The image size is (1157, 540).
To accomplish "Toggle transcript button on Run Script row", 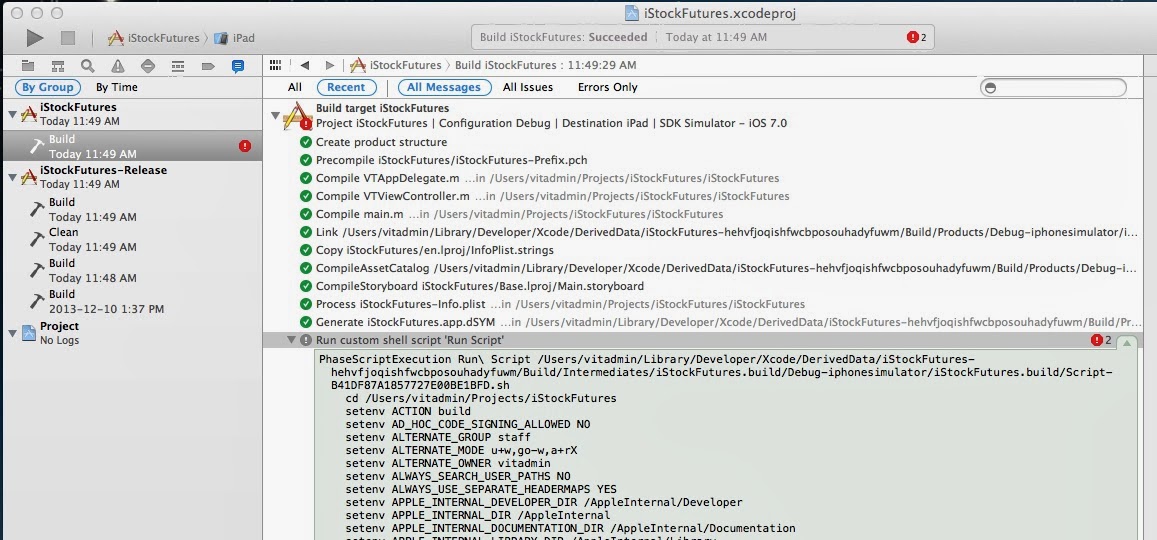I will tap(1127, 342).
